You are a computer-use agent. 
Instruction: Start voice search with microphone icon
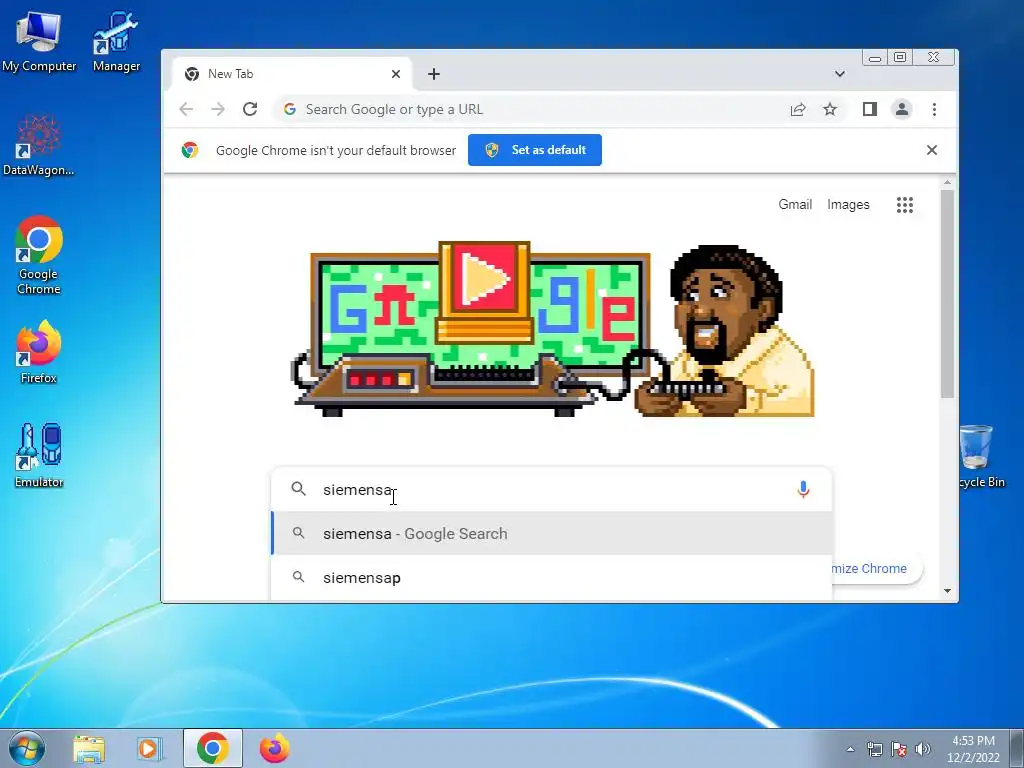tap(803, 489)
